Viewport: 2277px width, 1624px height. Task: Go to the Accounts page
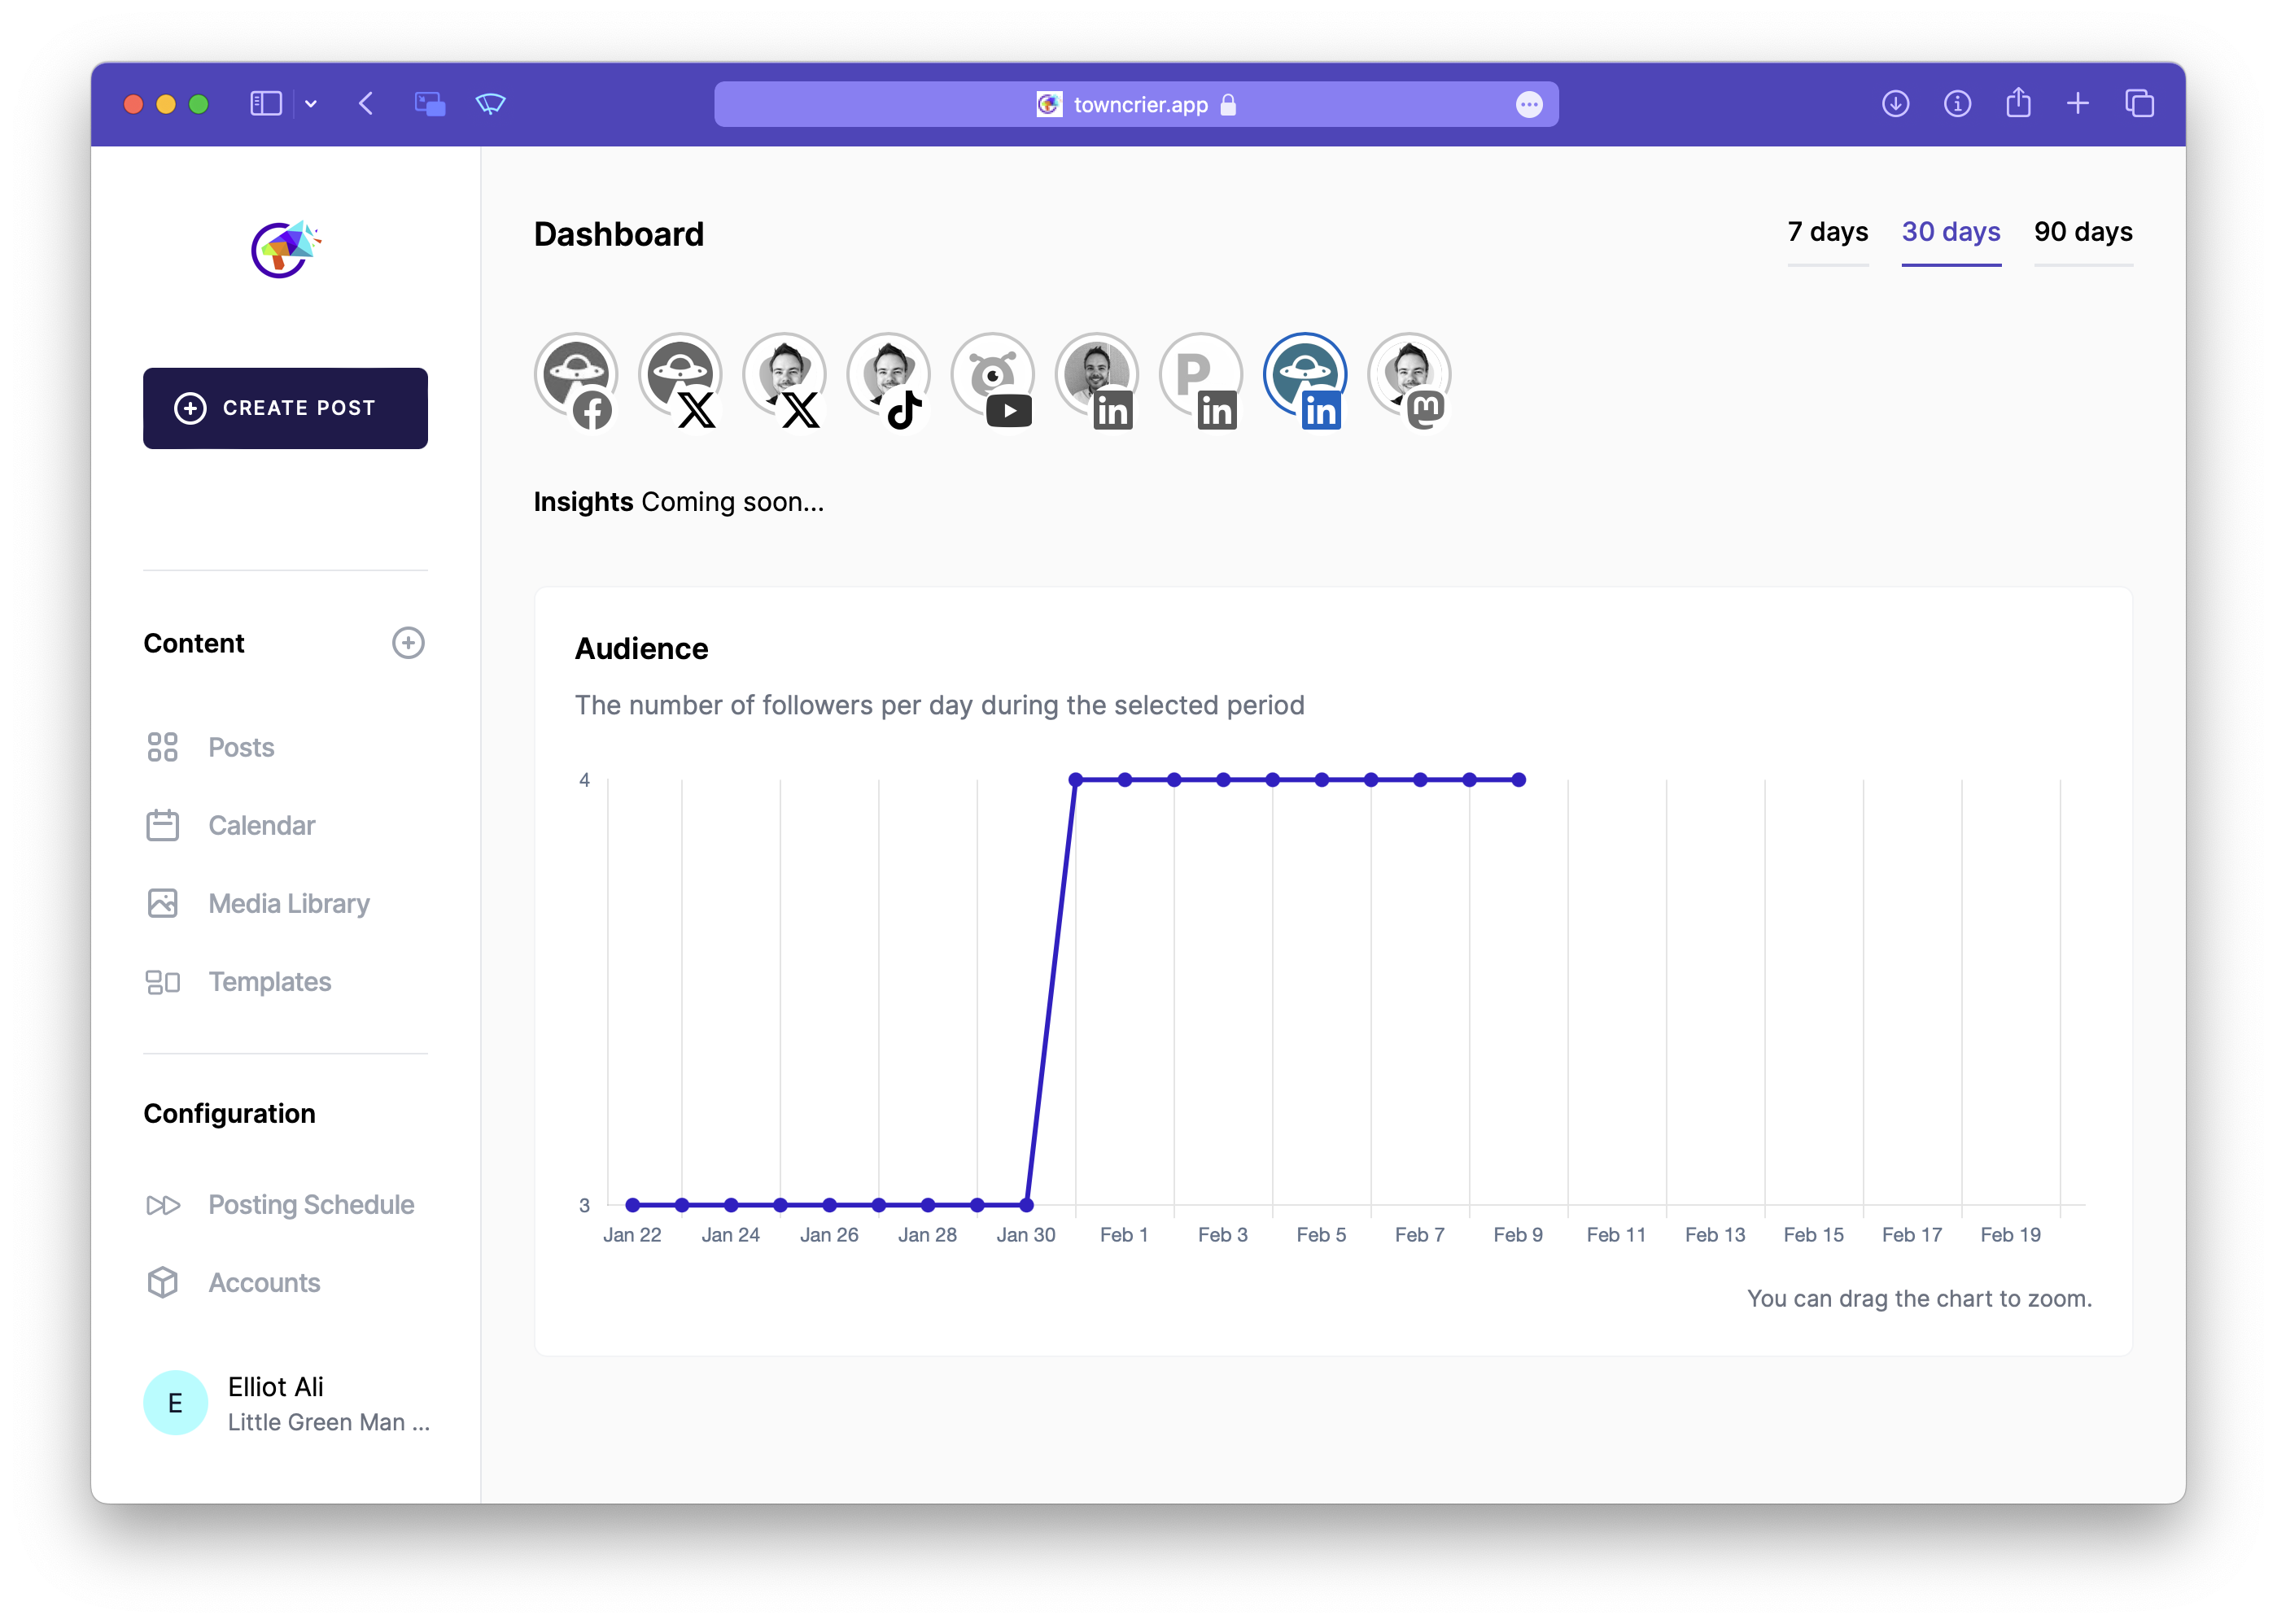(264, 1282)
